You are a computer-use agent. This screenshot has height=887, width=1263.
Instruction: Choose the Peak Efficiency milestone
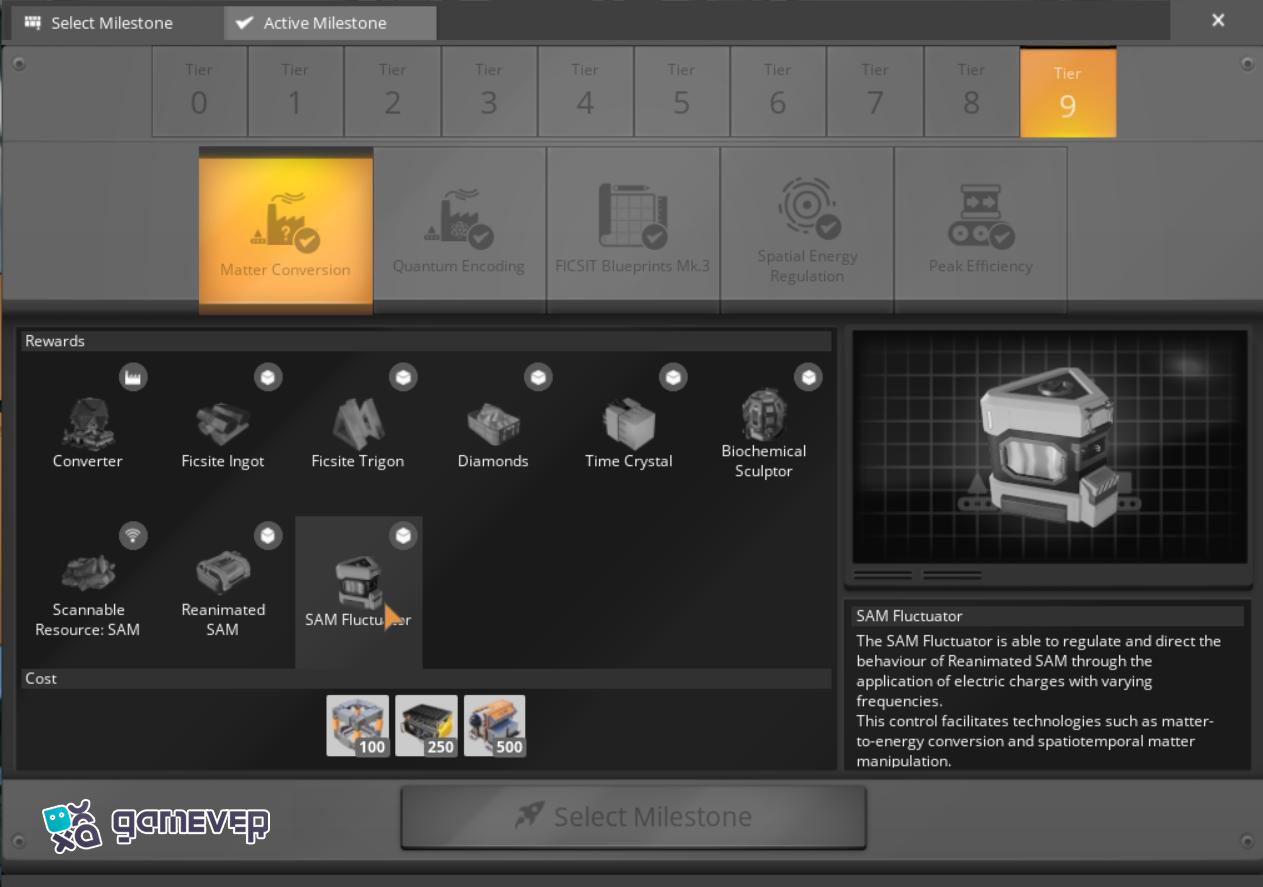tap(980, 230)
